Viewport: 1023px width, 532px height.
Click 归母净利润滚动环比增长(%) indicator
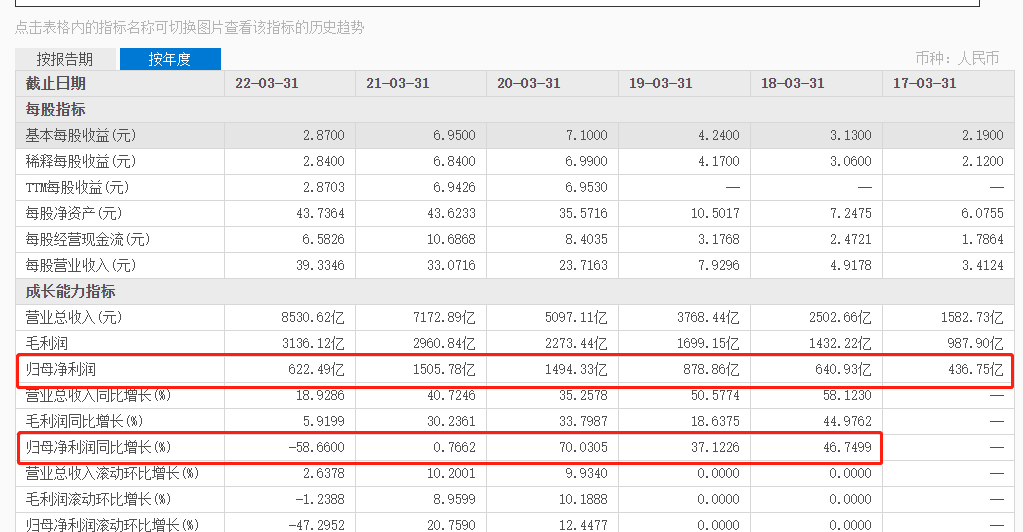tap(111, 524)
